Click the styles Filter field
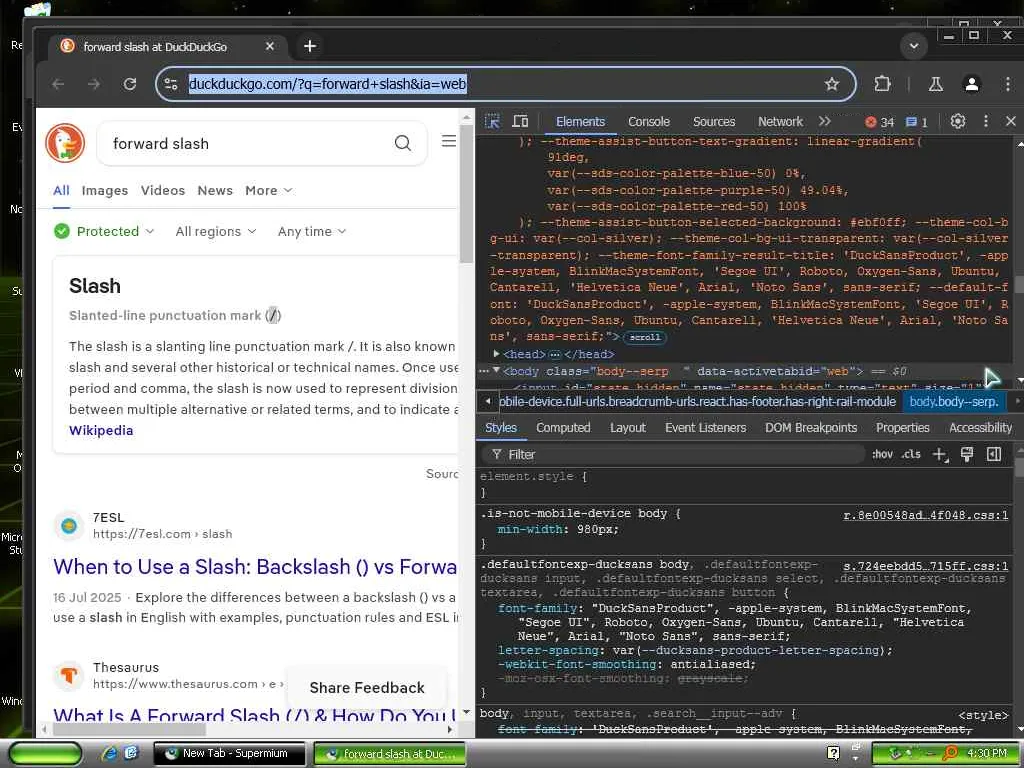The height and width of the screenshot is (768, 1024). pos(673,455)
